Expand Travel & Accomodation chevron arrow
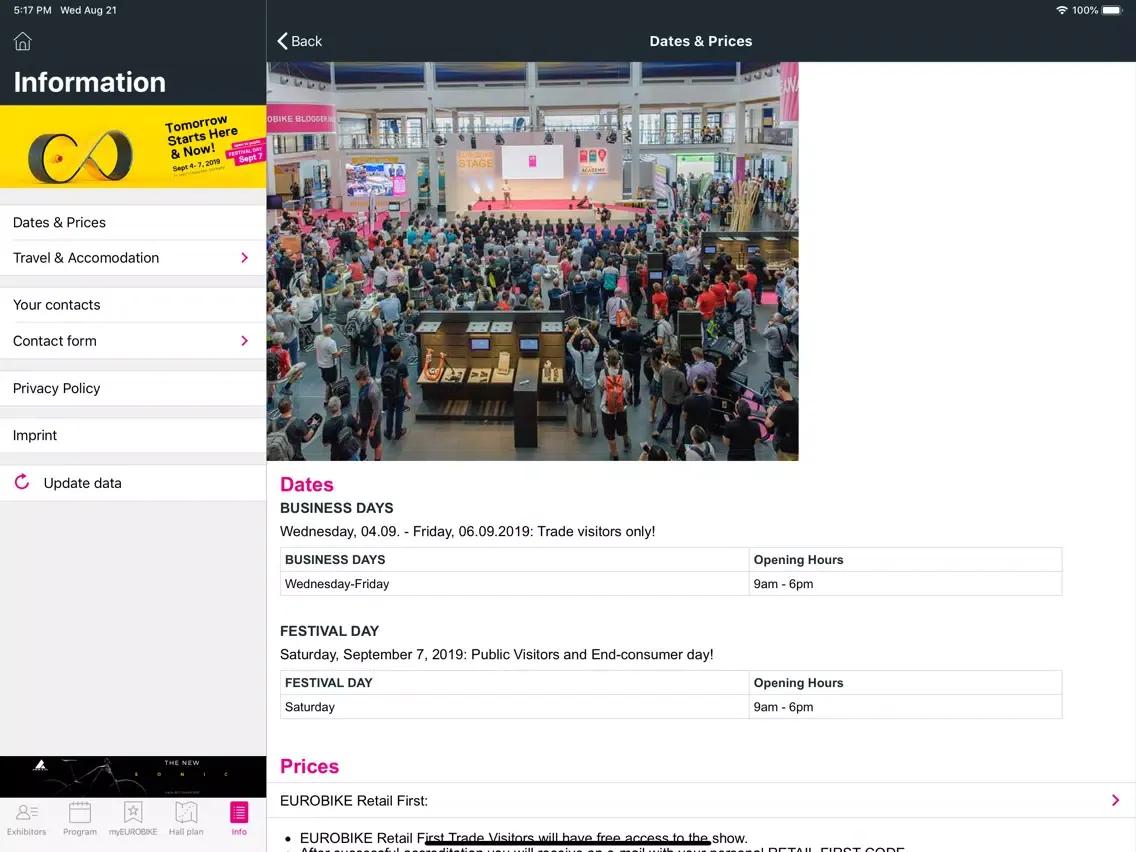The height and width of the screenshot is (852, 1136). [x=245, y=258]
